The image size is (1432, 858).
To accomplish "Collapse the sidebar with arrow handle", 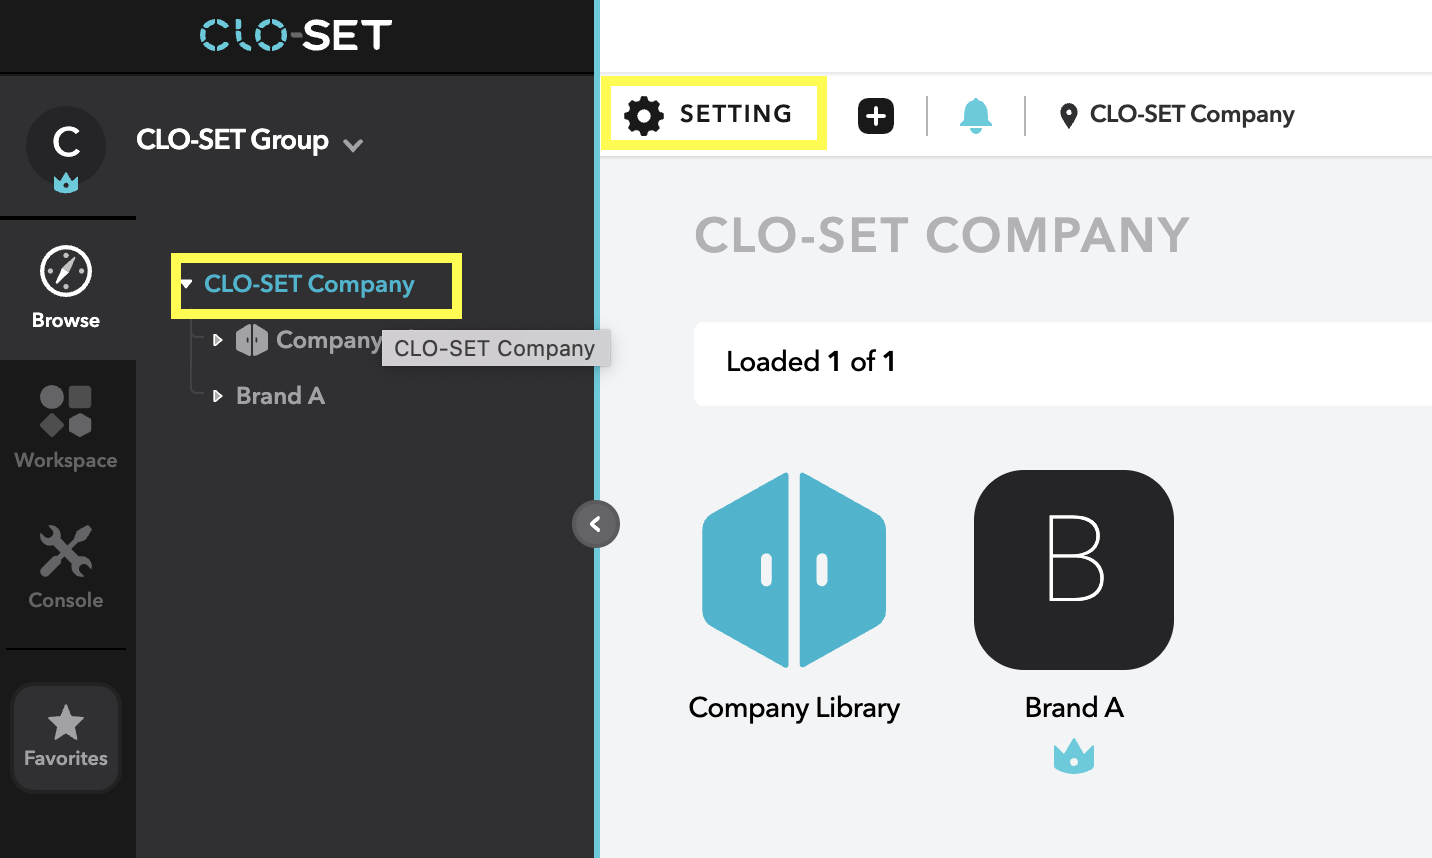I will coord(595,524).
